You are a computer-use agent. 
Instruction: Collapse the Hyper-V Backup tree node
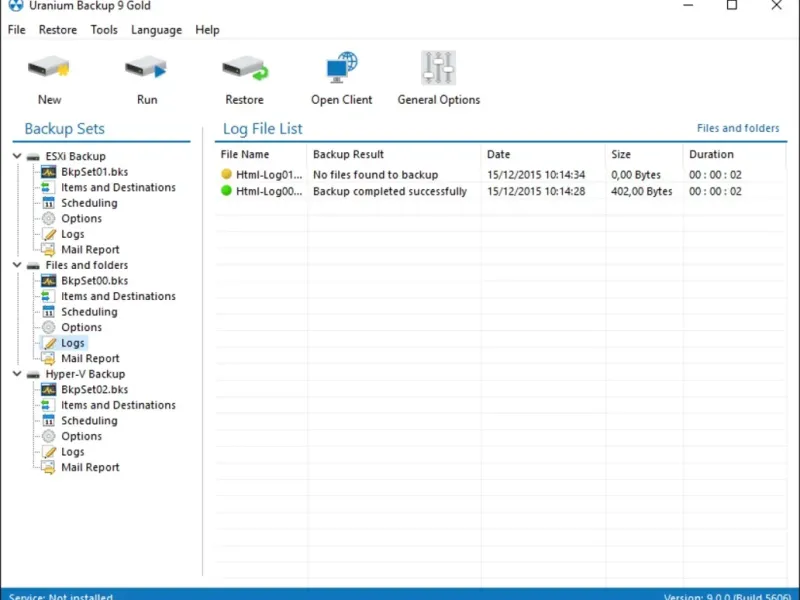pos(17,373)
